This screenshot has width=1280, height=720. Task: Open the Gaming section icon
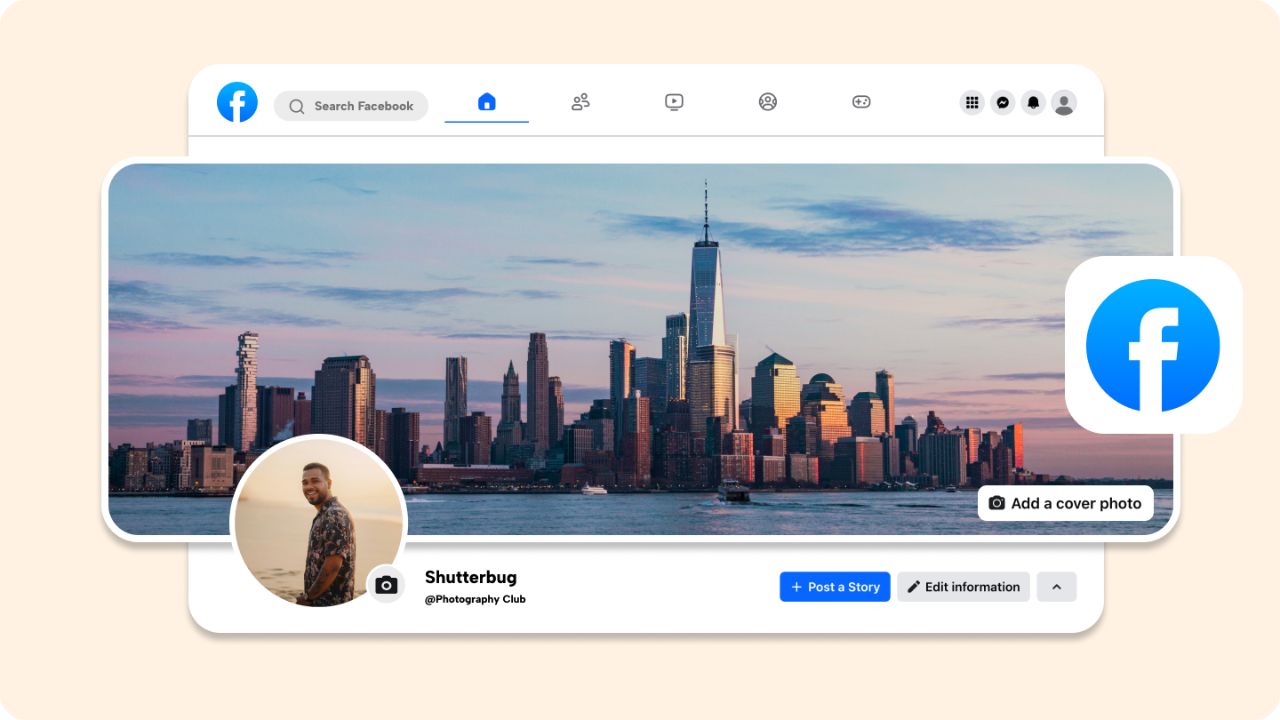click(x=861, y=101)
